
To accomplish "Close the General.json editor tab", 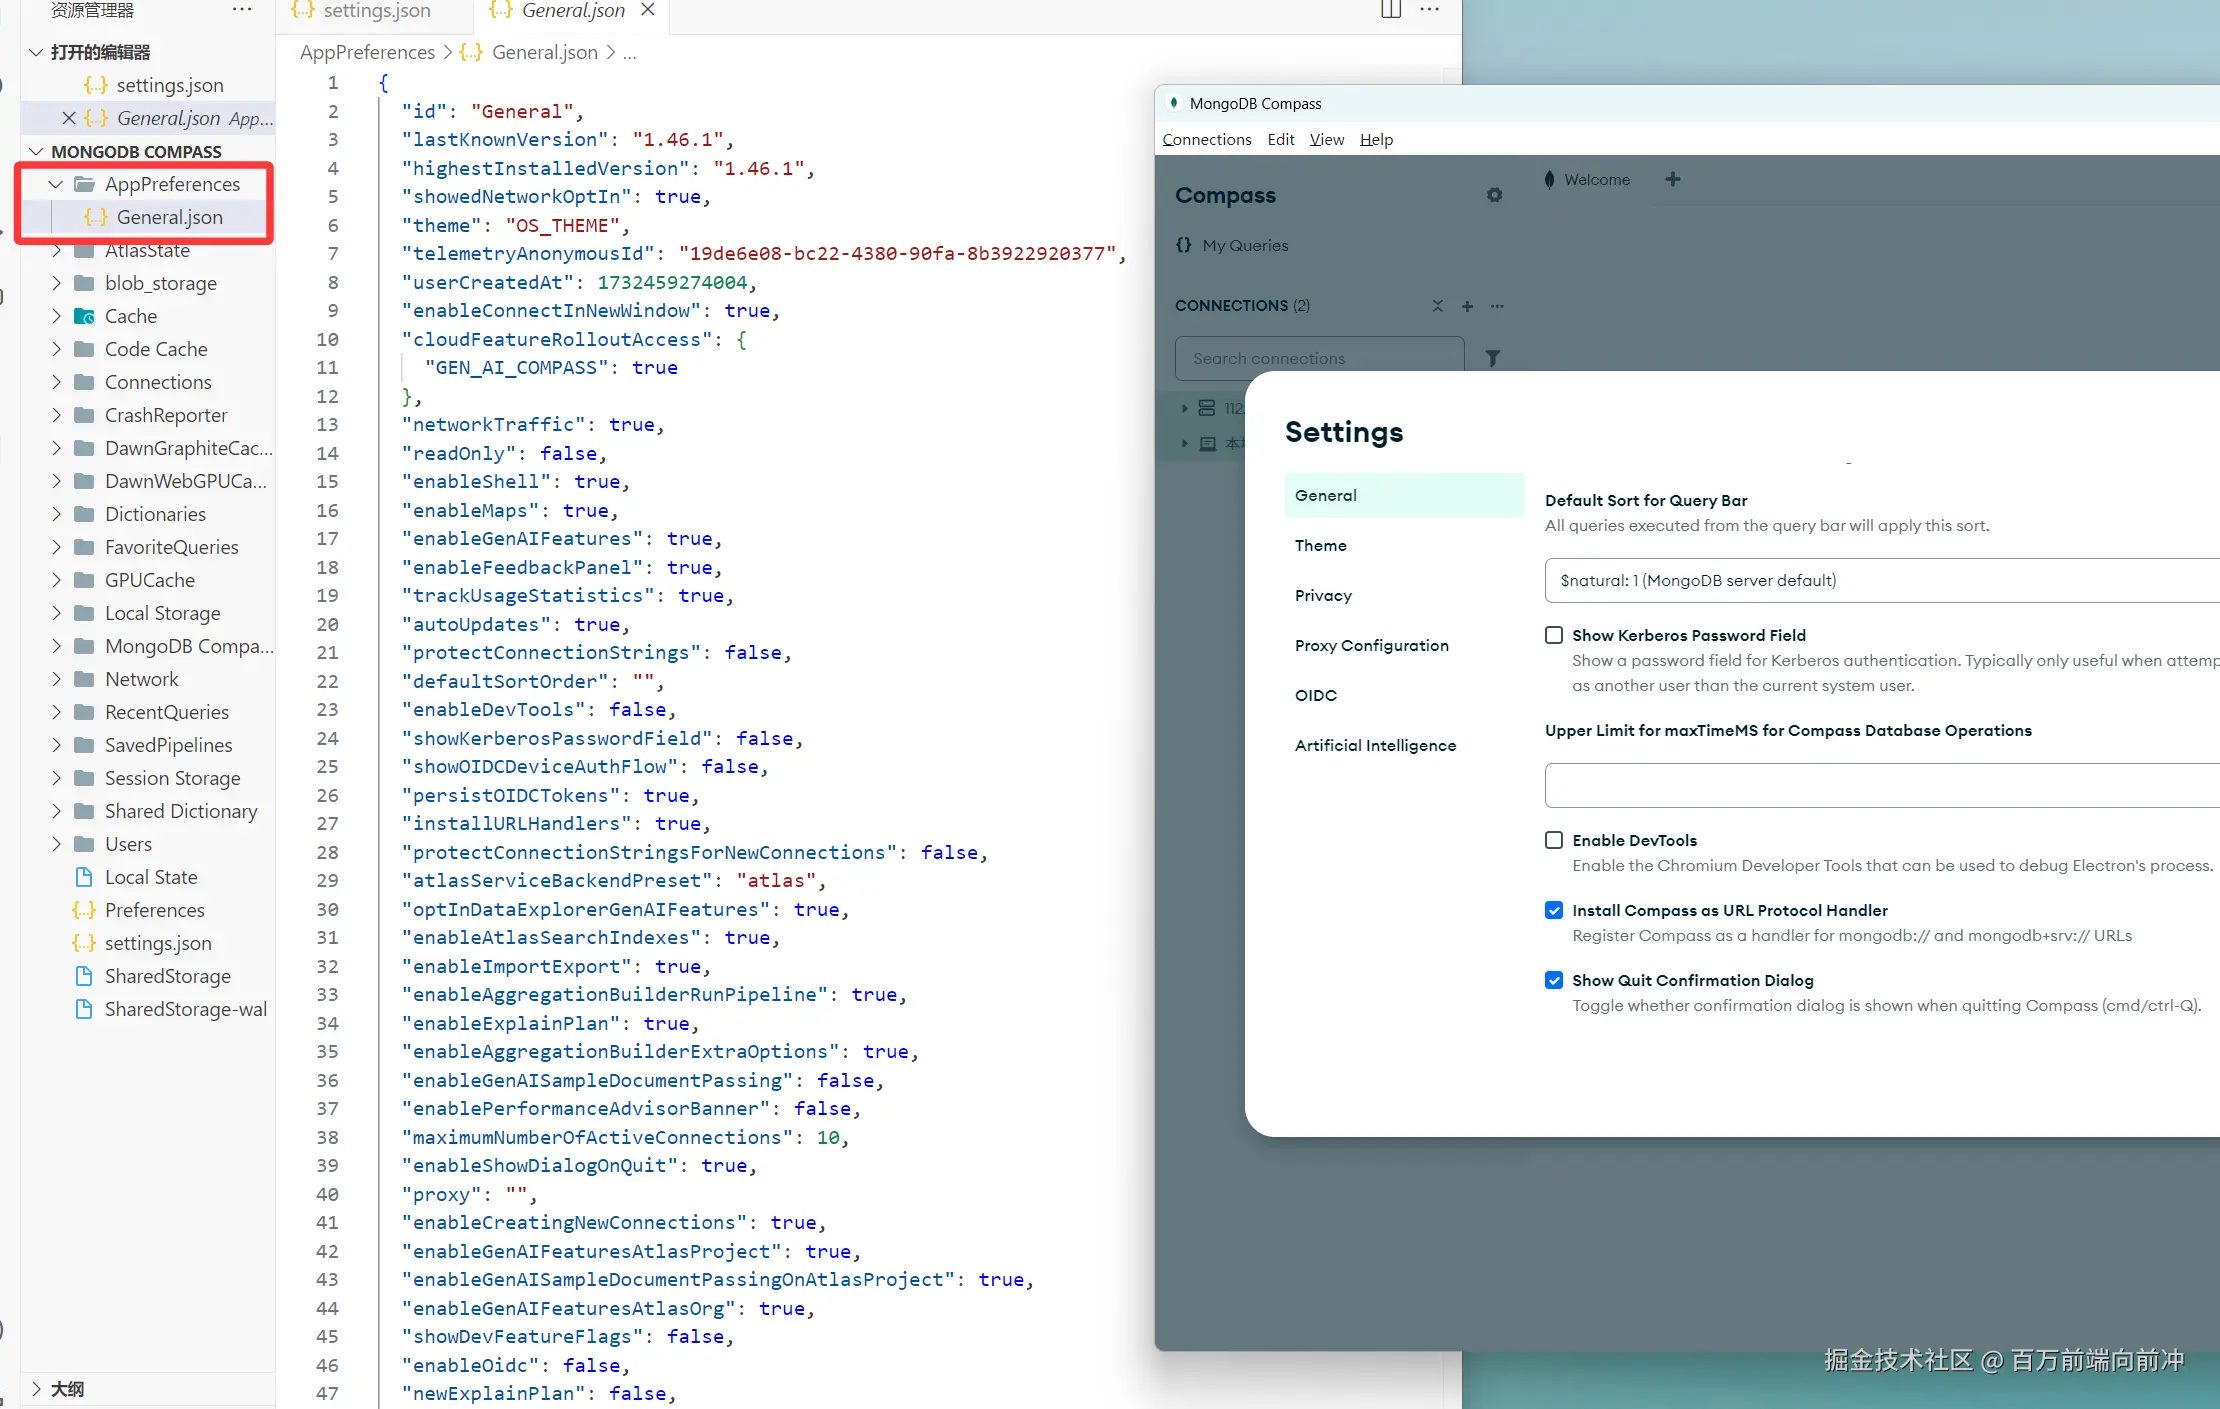I will click(x=648, y=10).
